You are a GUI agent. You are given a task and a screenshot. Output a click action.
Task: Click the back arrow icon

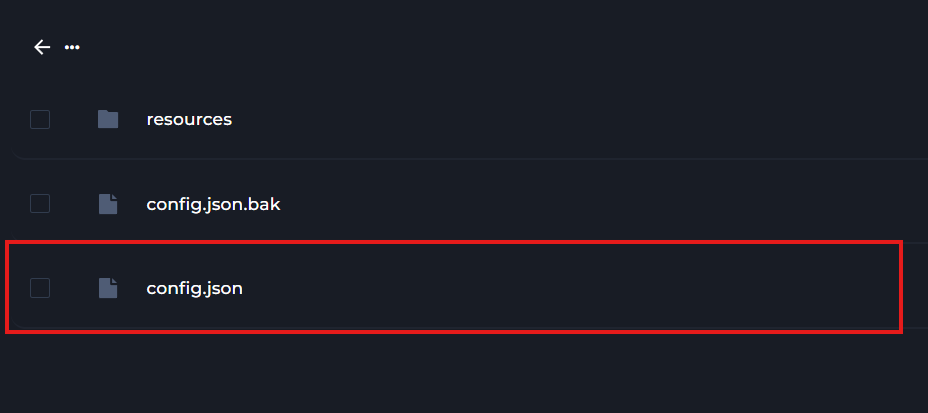click(x=41, y=47)
